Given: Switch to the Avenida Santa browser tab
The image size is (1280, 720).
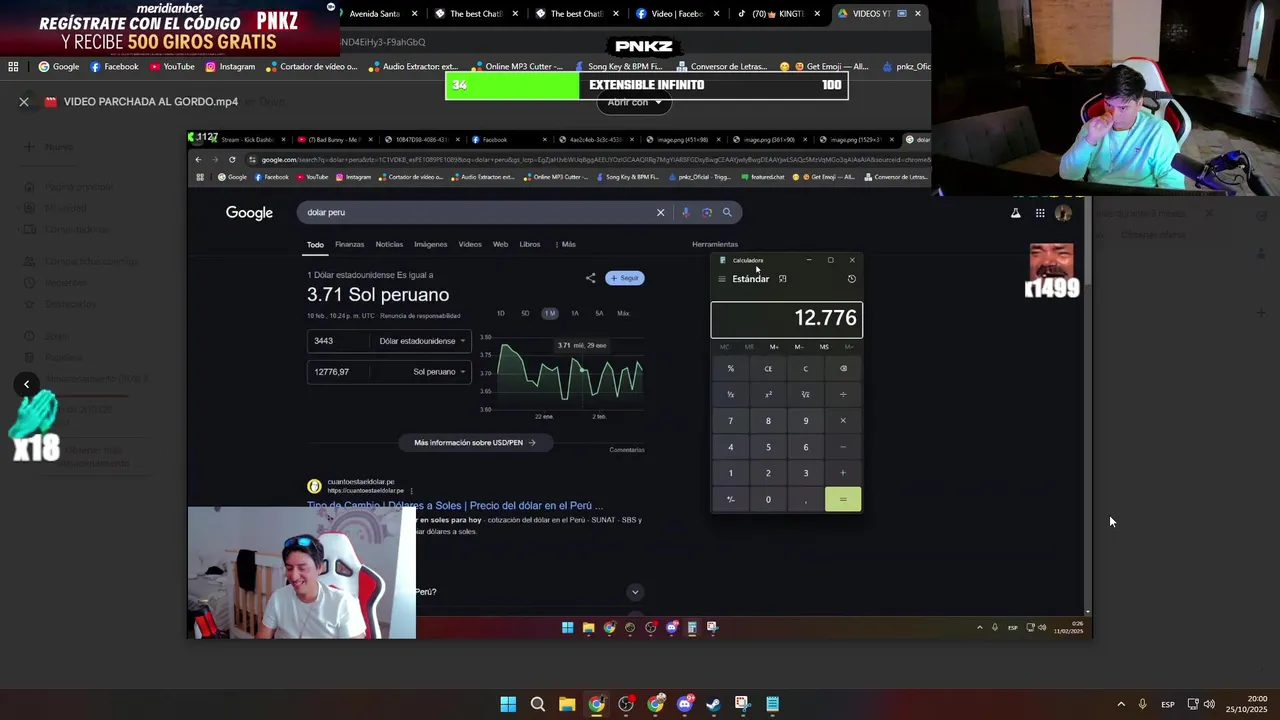Looking at the screenshot, I should click(375, 14).
